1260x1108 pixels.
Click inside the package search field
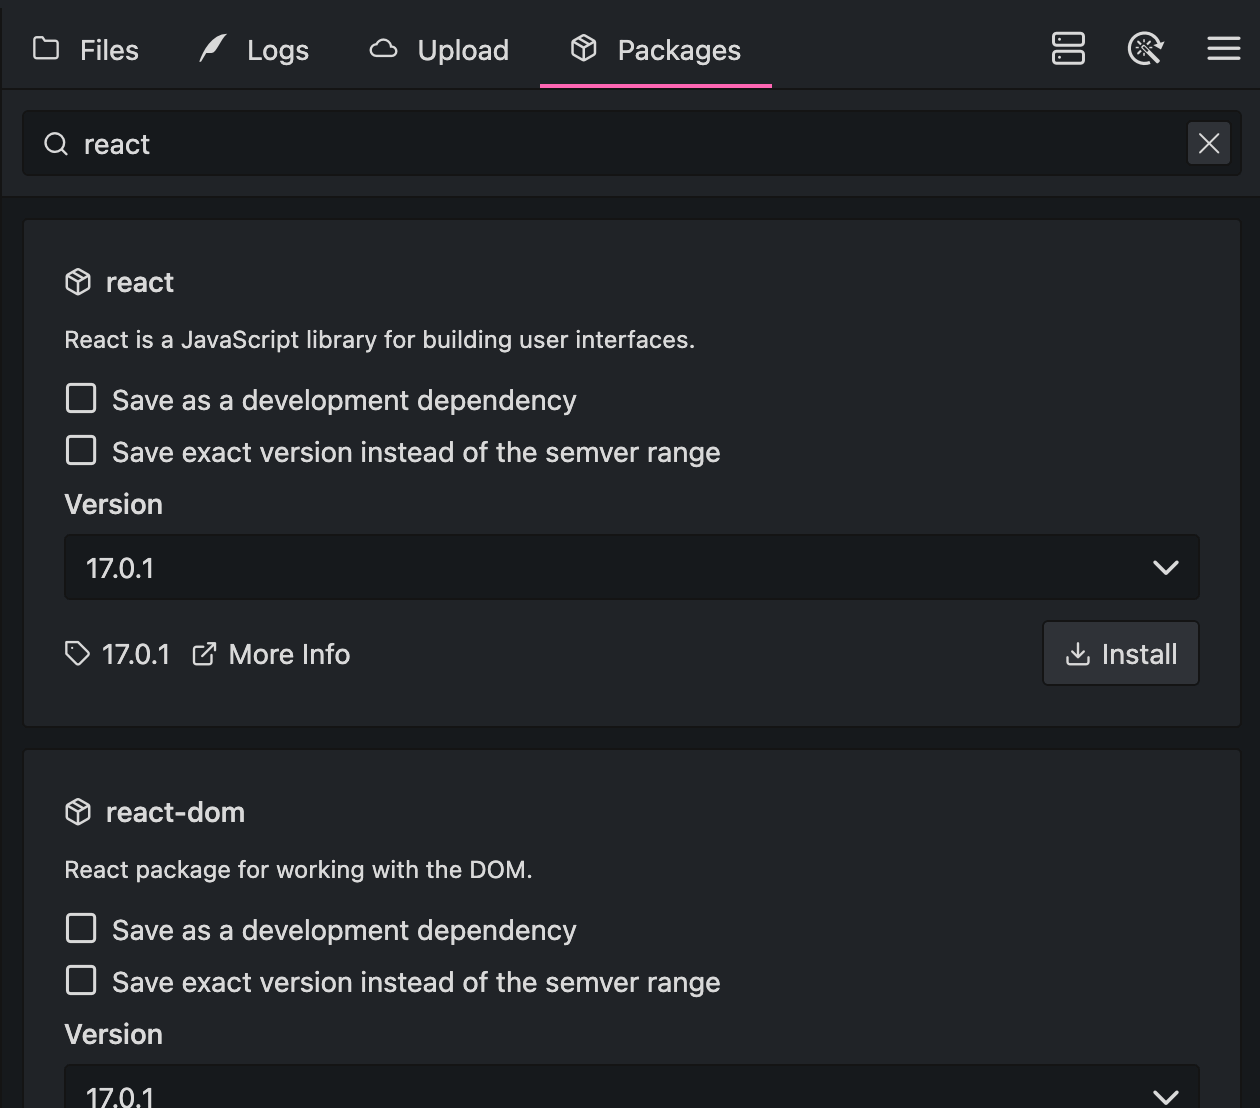coord(600,143)
